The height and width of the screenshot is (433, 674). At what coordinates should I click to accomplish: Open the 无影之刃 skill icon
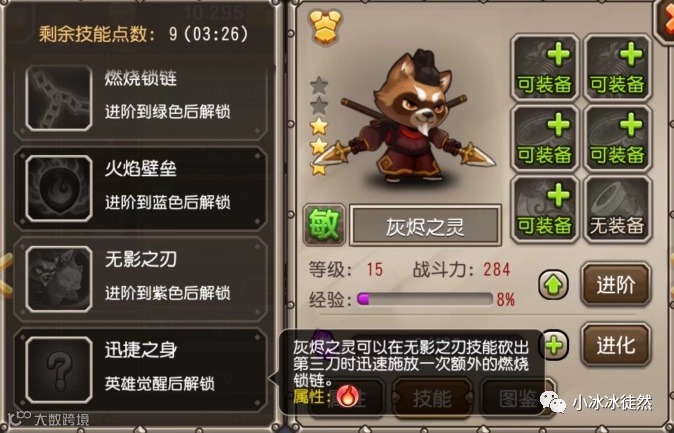[59, 279]
